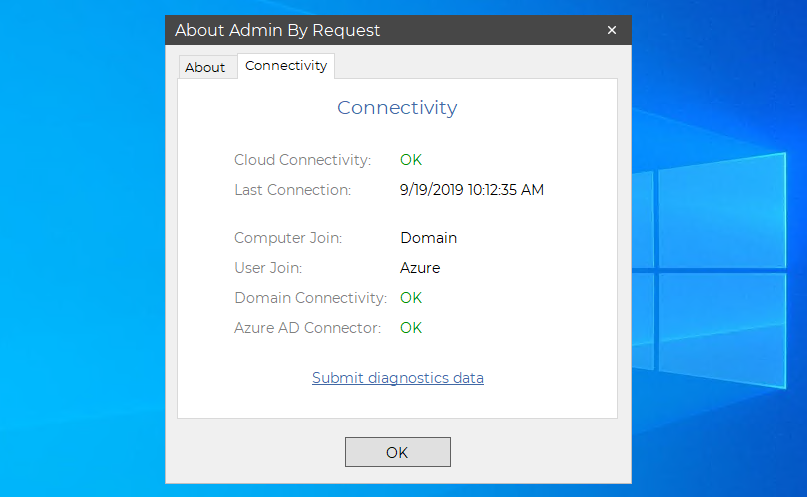Click the Submit diagnostics data link

[x=398, y=378]
